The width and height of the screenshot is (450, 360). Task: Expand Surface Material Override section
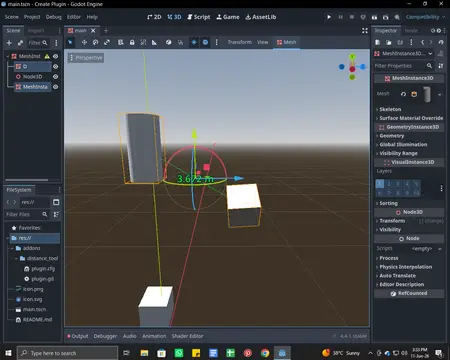click(x=410, y=118)
